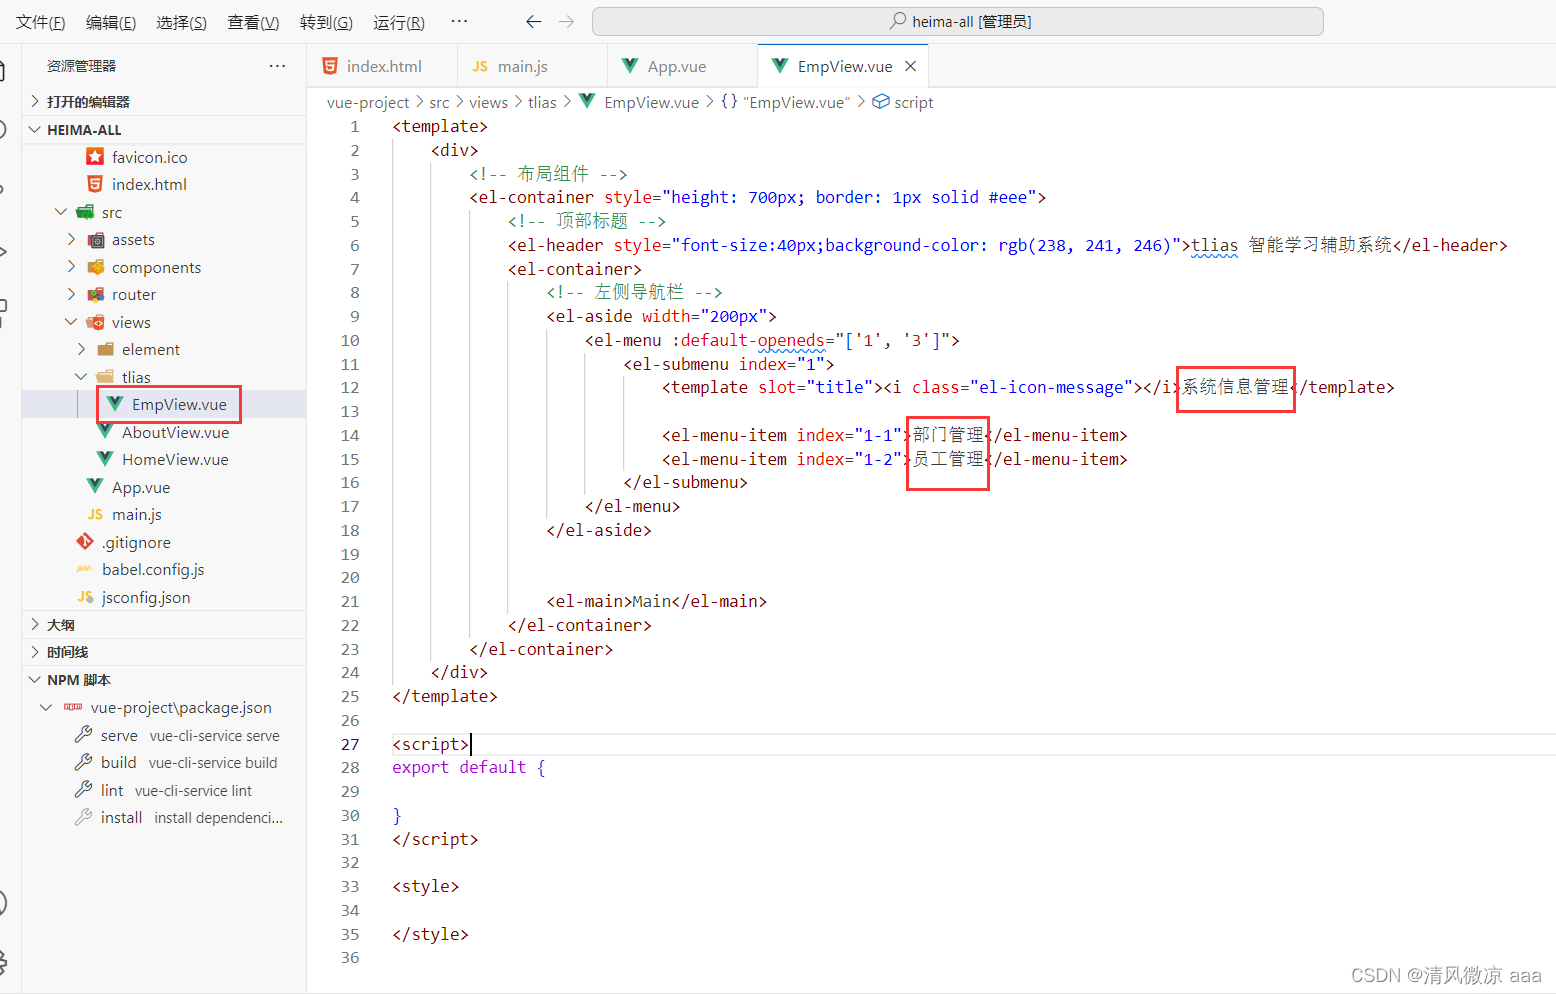The width and height of the screenshot is (1556, 994).
Task: Click the favicon.ico star icon
Action: tap(95, 156)
